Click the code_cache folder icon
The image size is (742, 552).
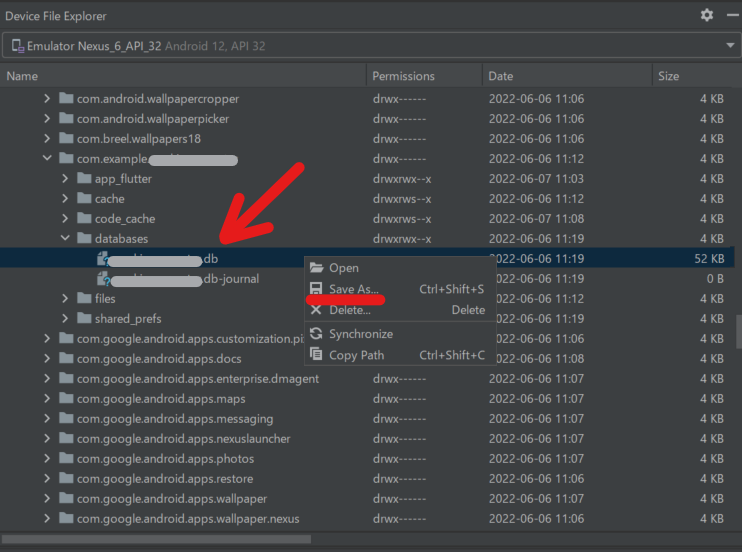(x=84, y=218)
